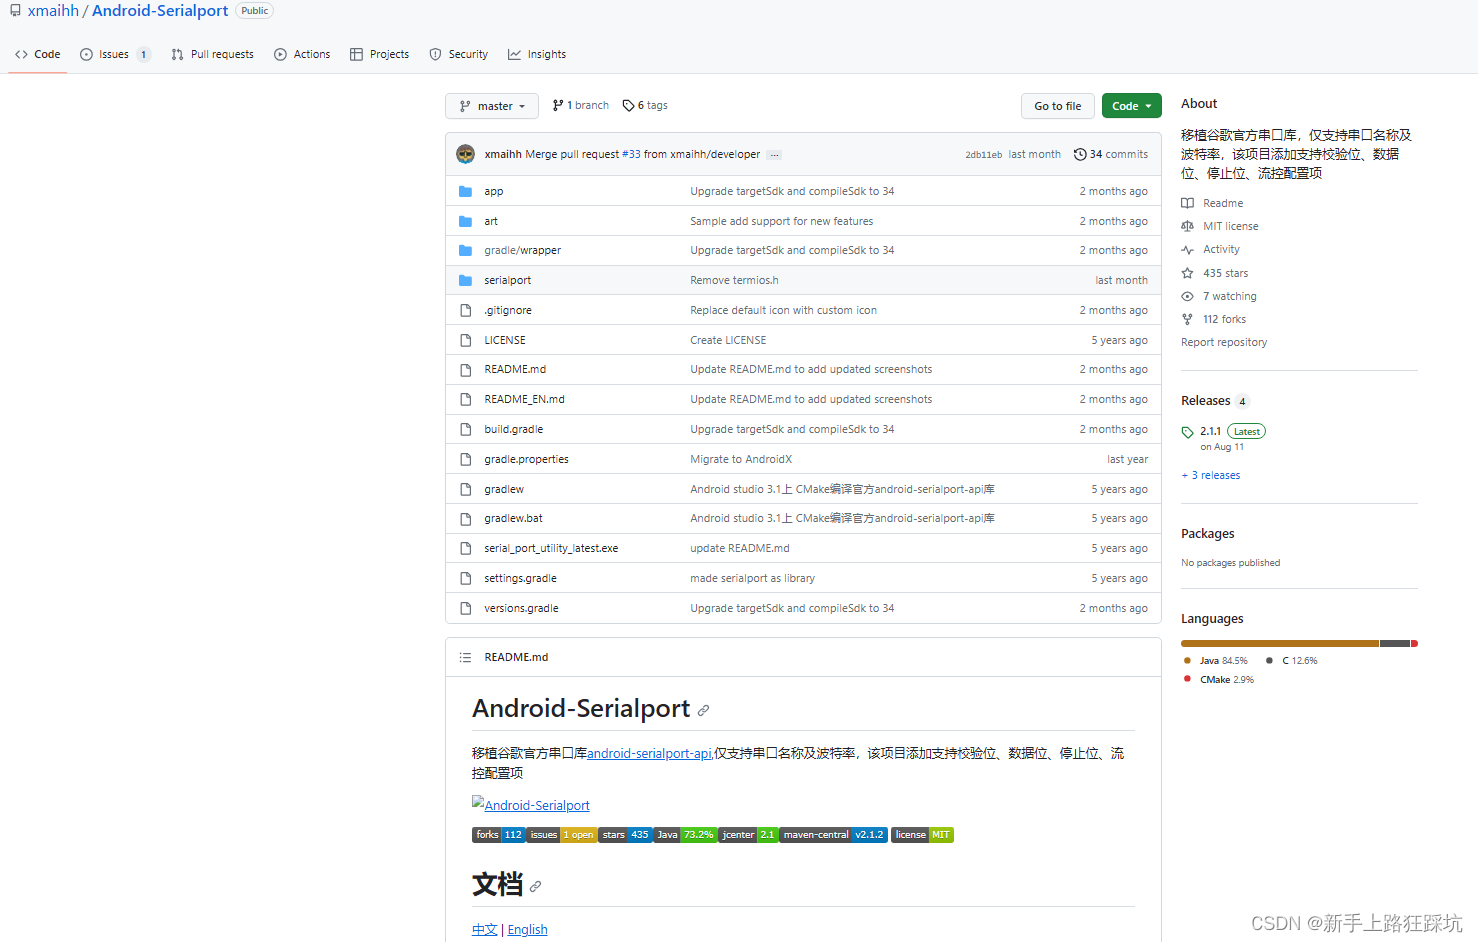Open the versions.gradle file name

pos(521,608)
